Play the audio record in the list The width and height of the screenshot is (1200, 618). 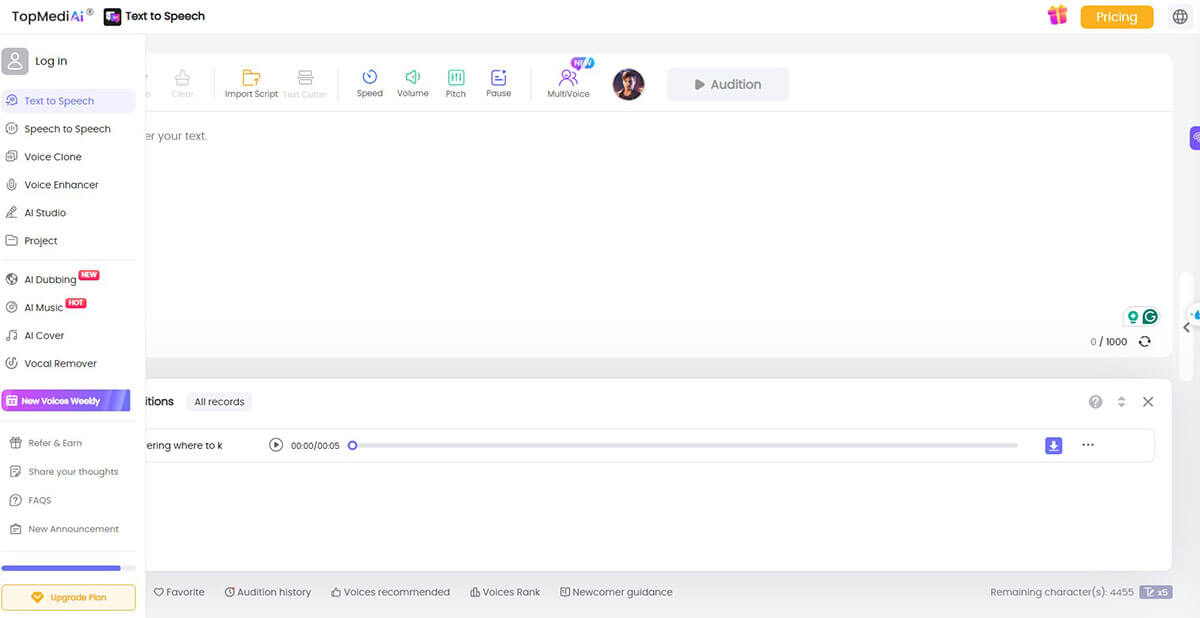276,445
